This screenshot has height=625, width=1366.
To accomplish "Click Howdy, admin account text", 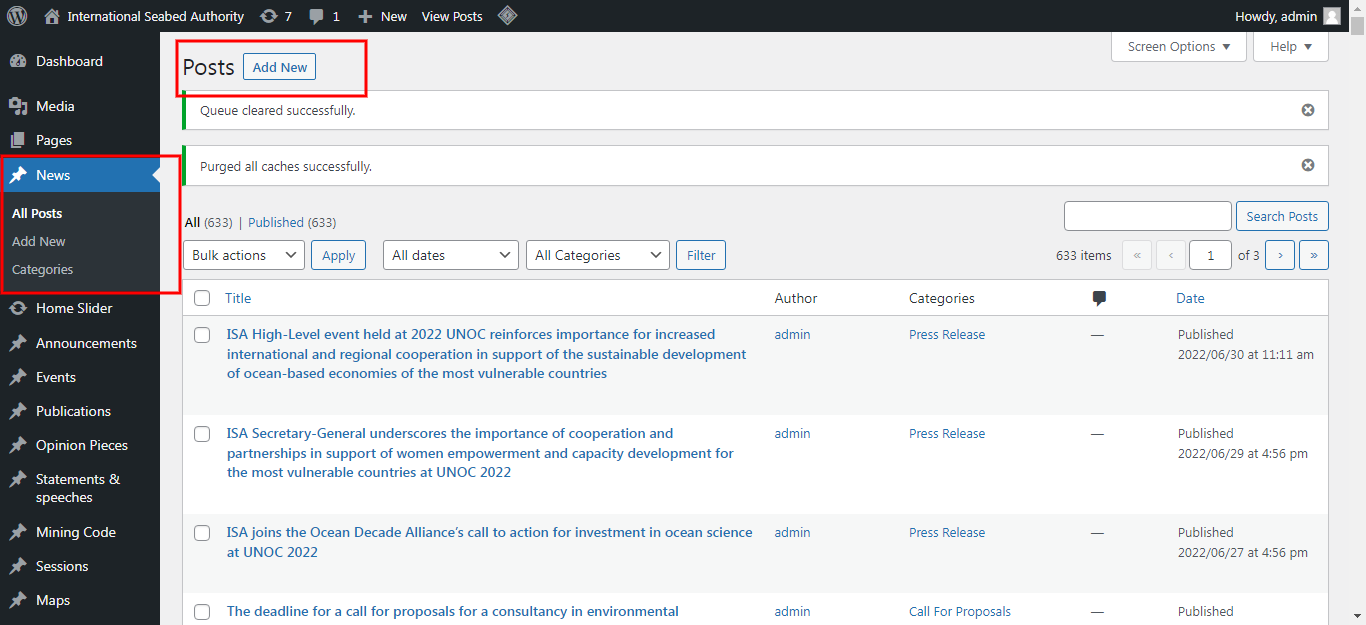I will [1276, 16].
